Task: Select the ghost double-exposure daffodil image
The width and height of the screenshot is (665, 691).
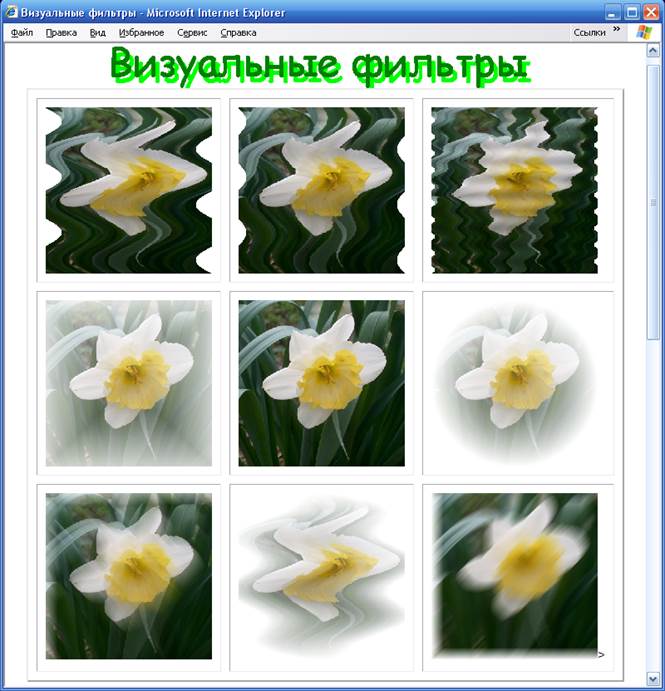Action: 129,576
